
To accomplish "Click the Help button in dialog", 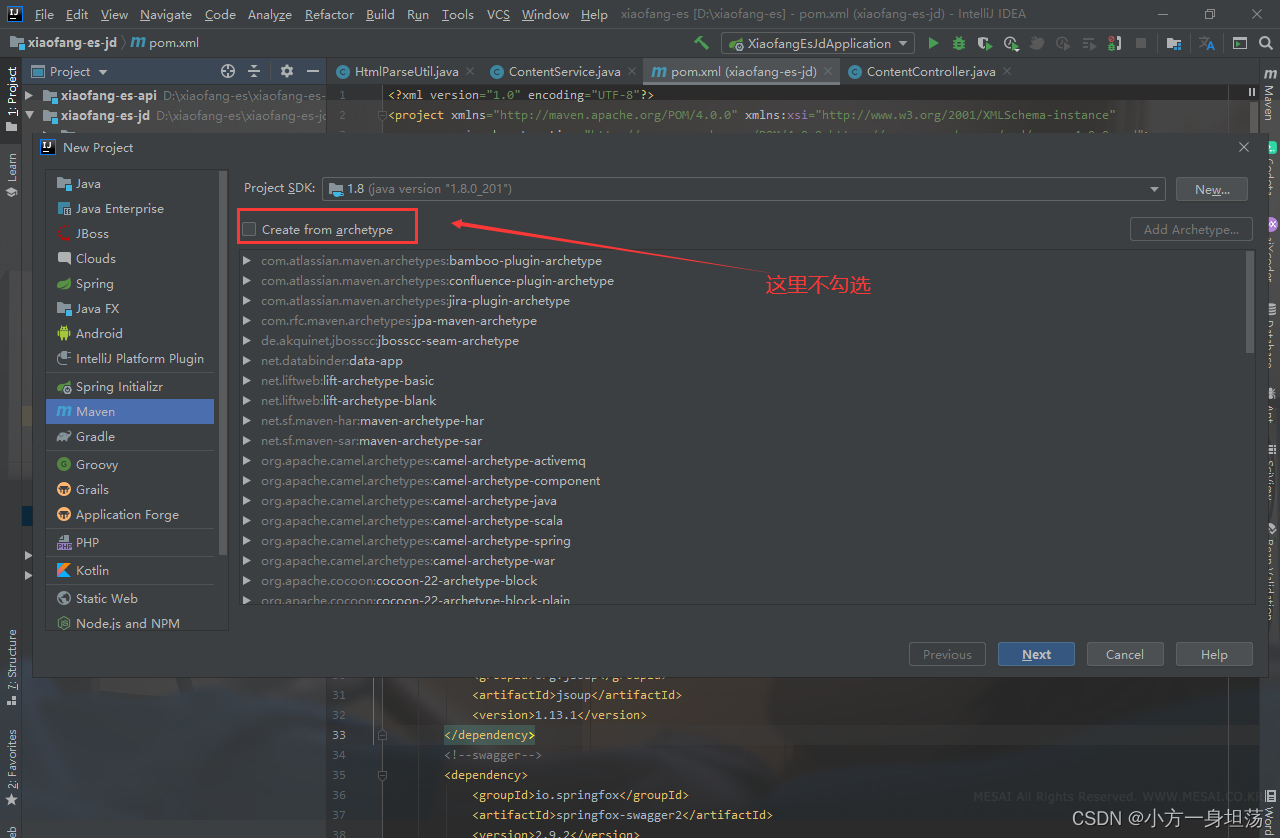I will (1214, 654).
